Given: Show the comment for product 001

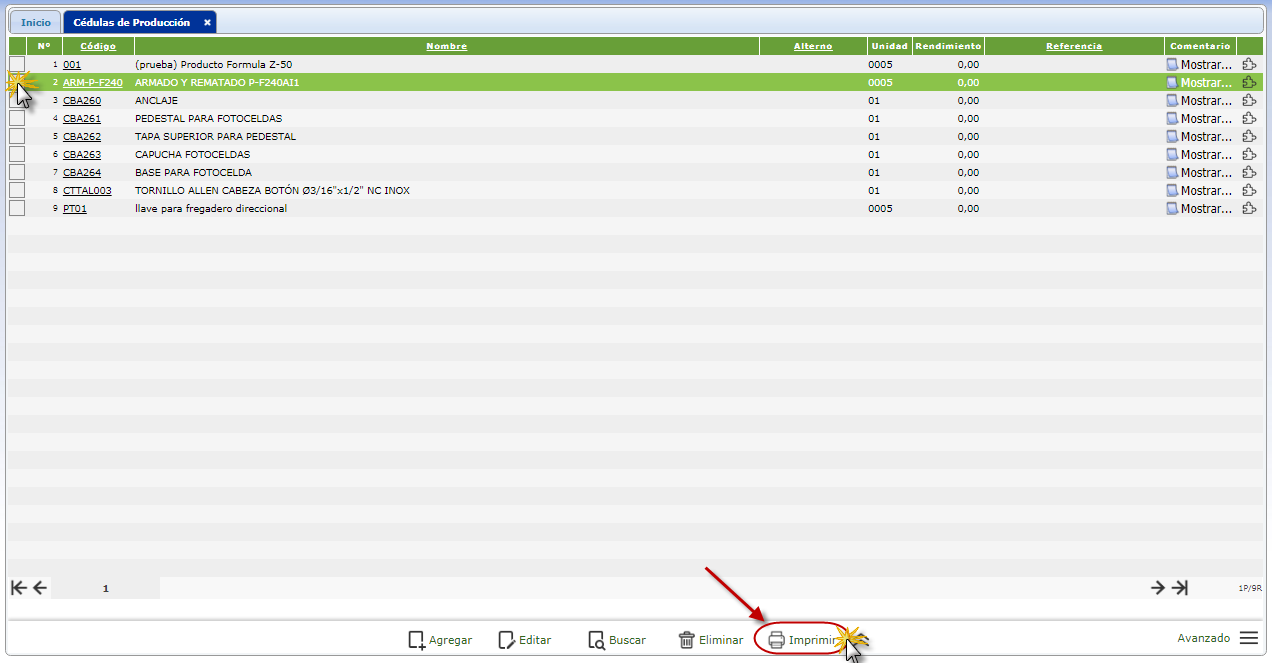Looking at the screenshot, I should [x=1200, y=65].
